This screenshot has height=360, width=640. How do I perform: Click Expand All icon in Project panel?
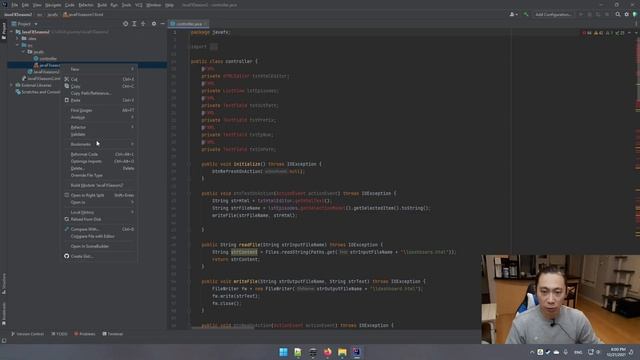click(134, 24)
